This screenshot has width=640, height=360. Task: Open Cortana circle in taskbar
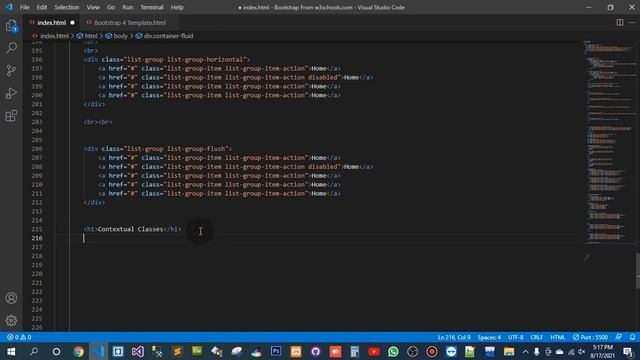click(x=56, y=351)
